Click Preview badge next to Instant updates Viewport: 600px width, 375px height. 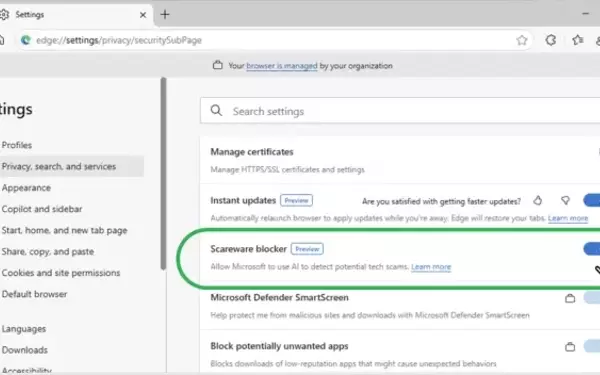pos(296,201)
